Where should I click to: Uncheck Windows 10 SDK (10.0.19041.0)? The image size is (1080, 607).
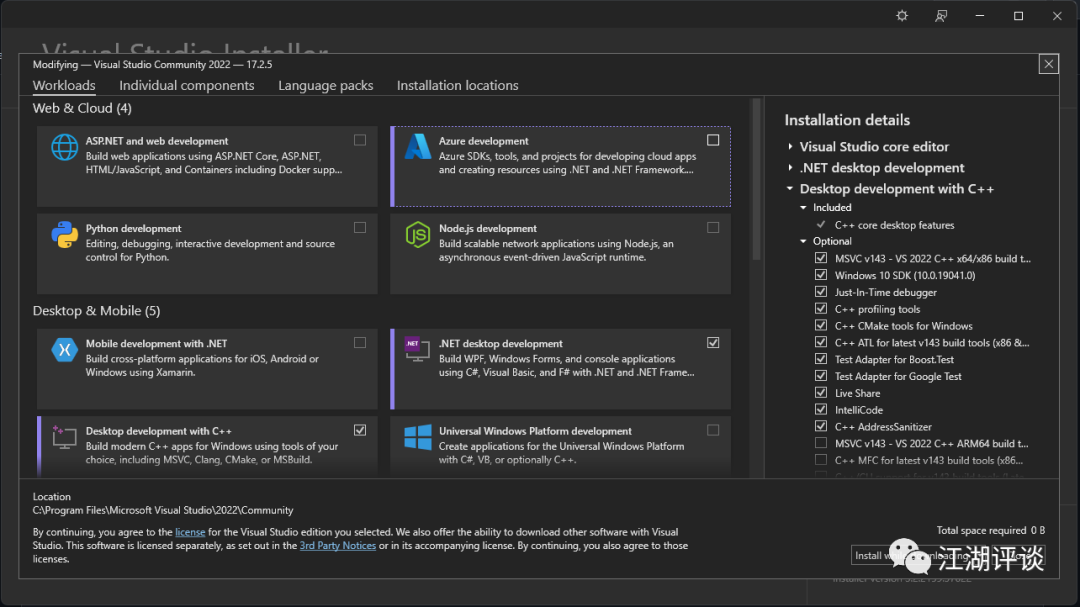pyautogui.click(x=820, y=275)
